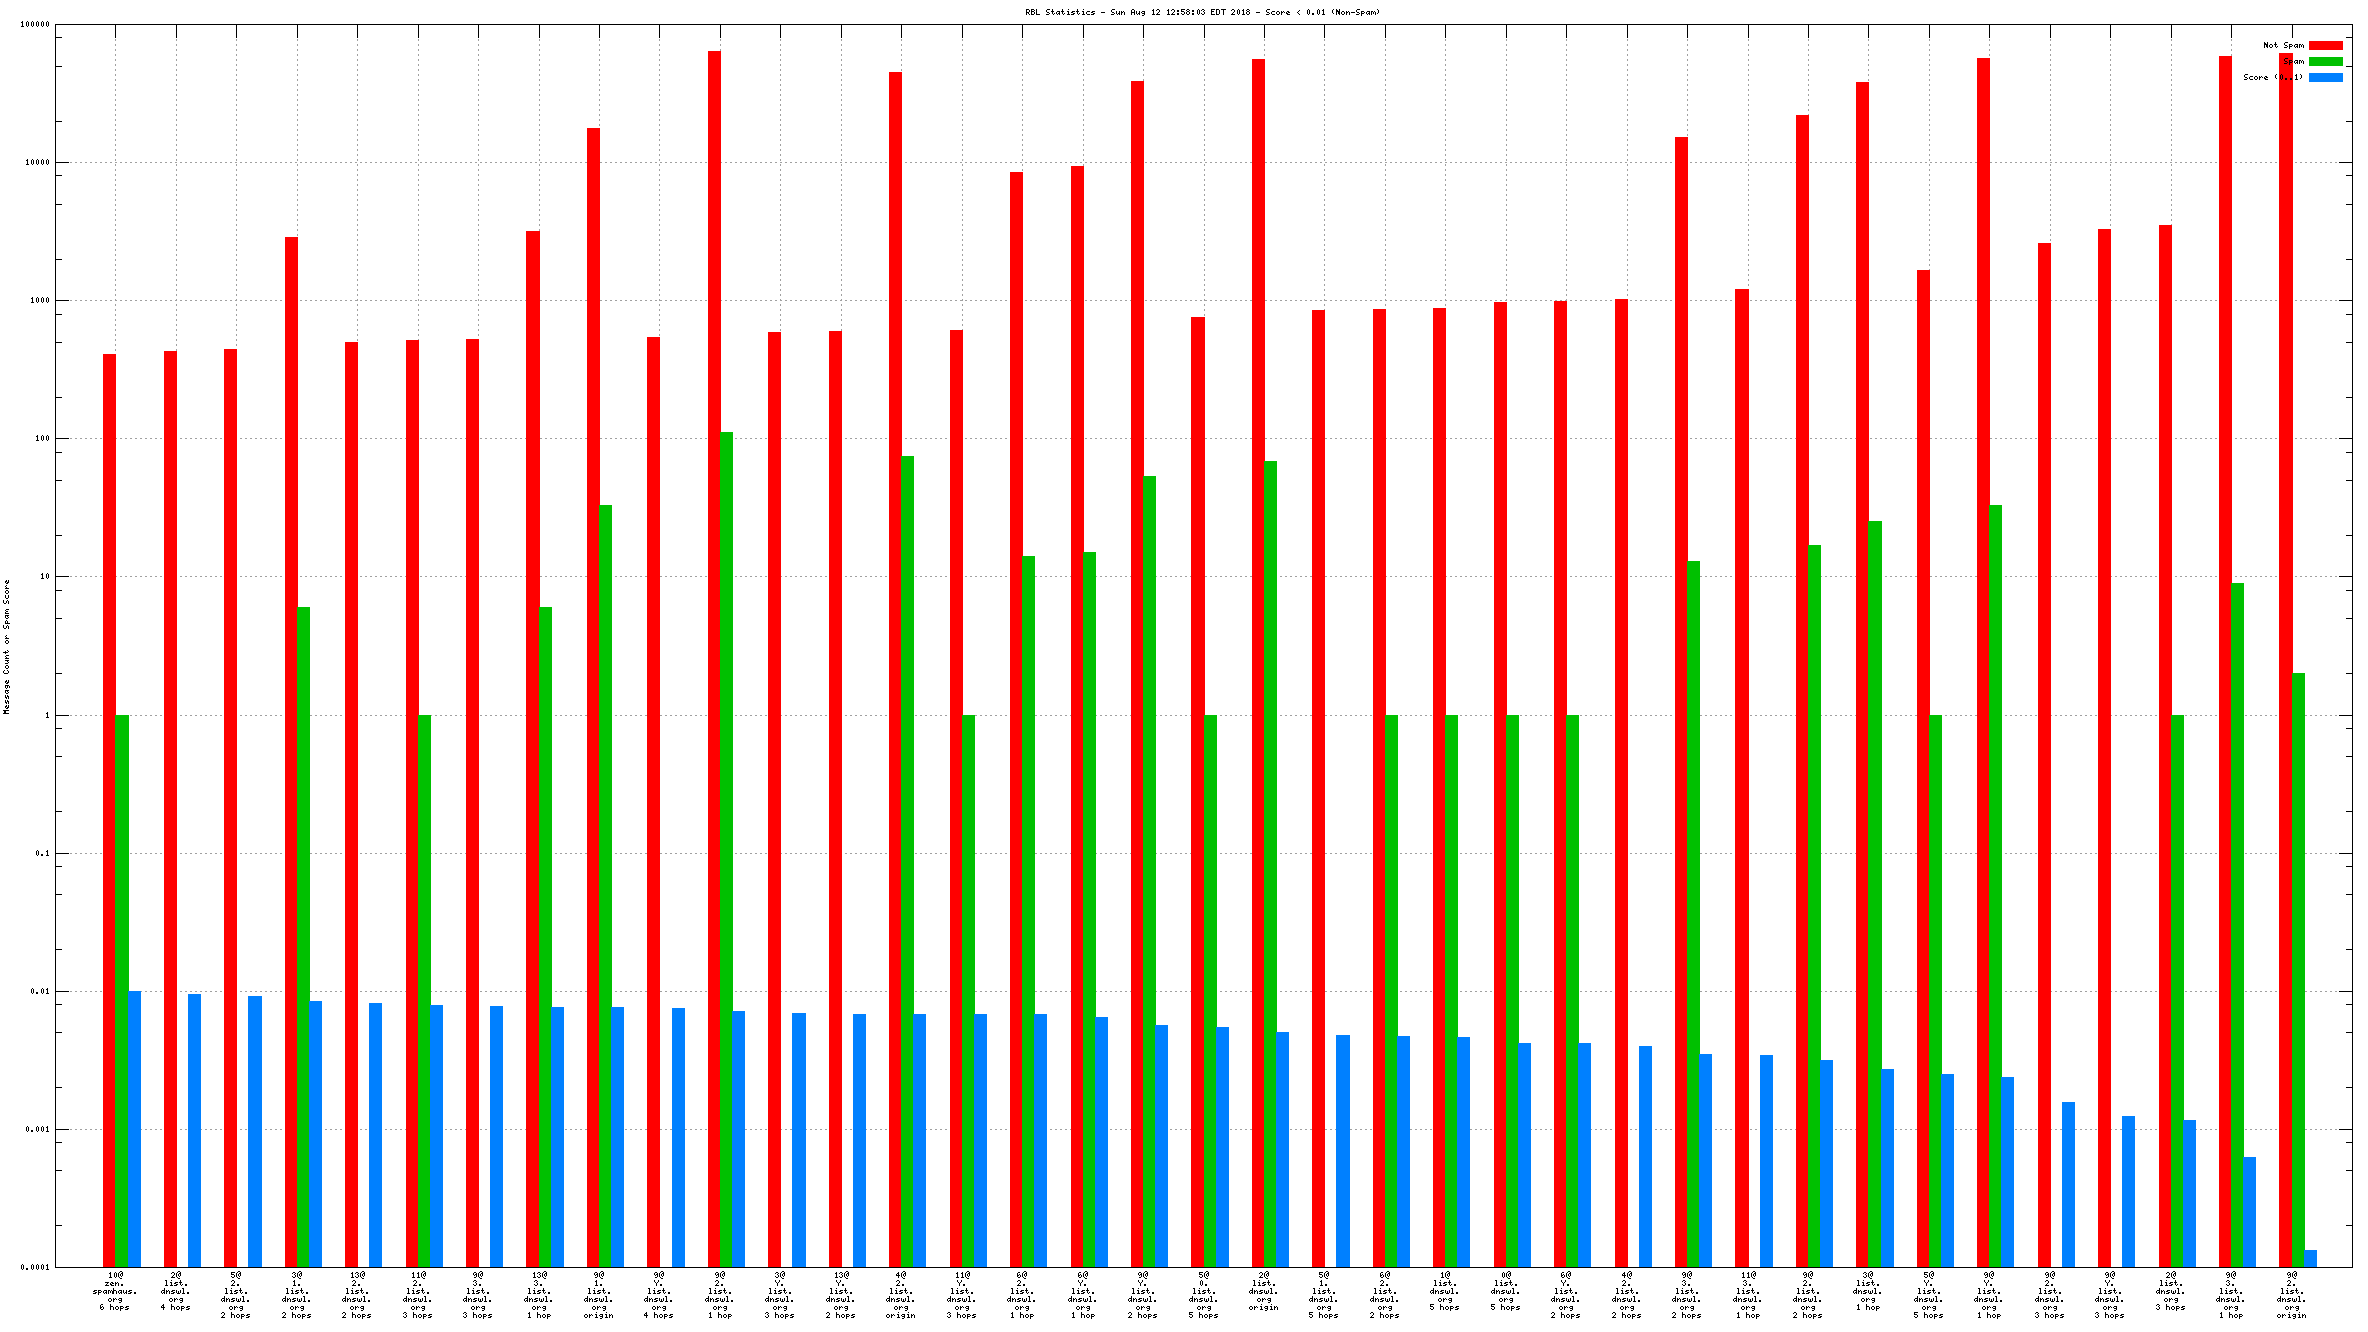
Task: Click the blue bar above zen.spamhaus.org
Action: 134,1128
